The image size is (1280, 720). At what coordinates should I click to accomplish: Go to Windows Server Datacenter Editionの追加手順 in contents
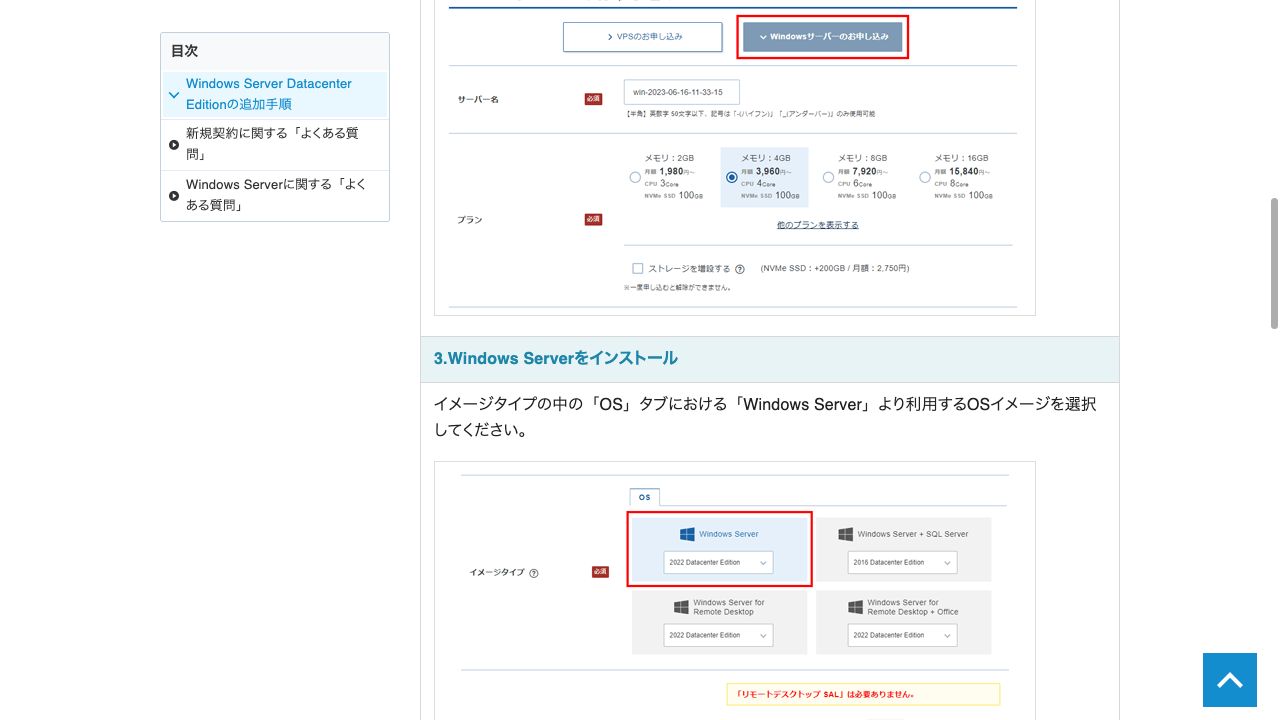[275, 94]
